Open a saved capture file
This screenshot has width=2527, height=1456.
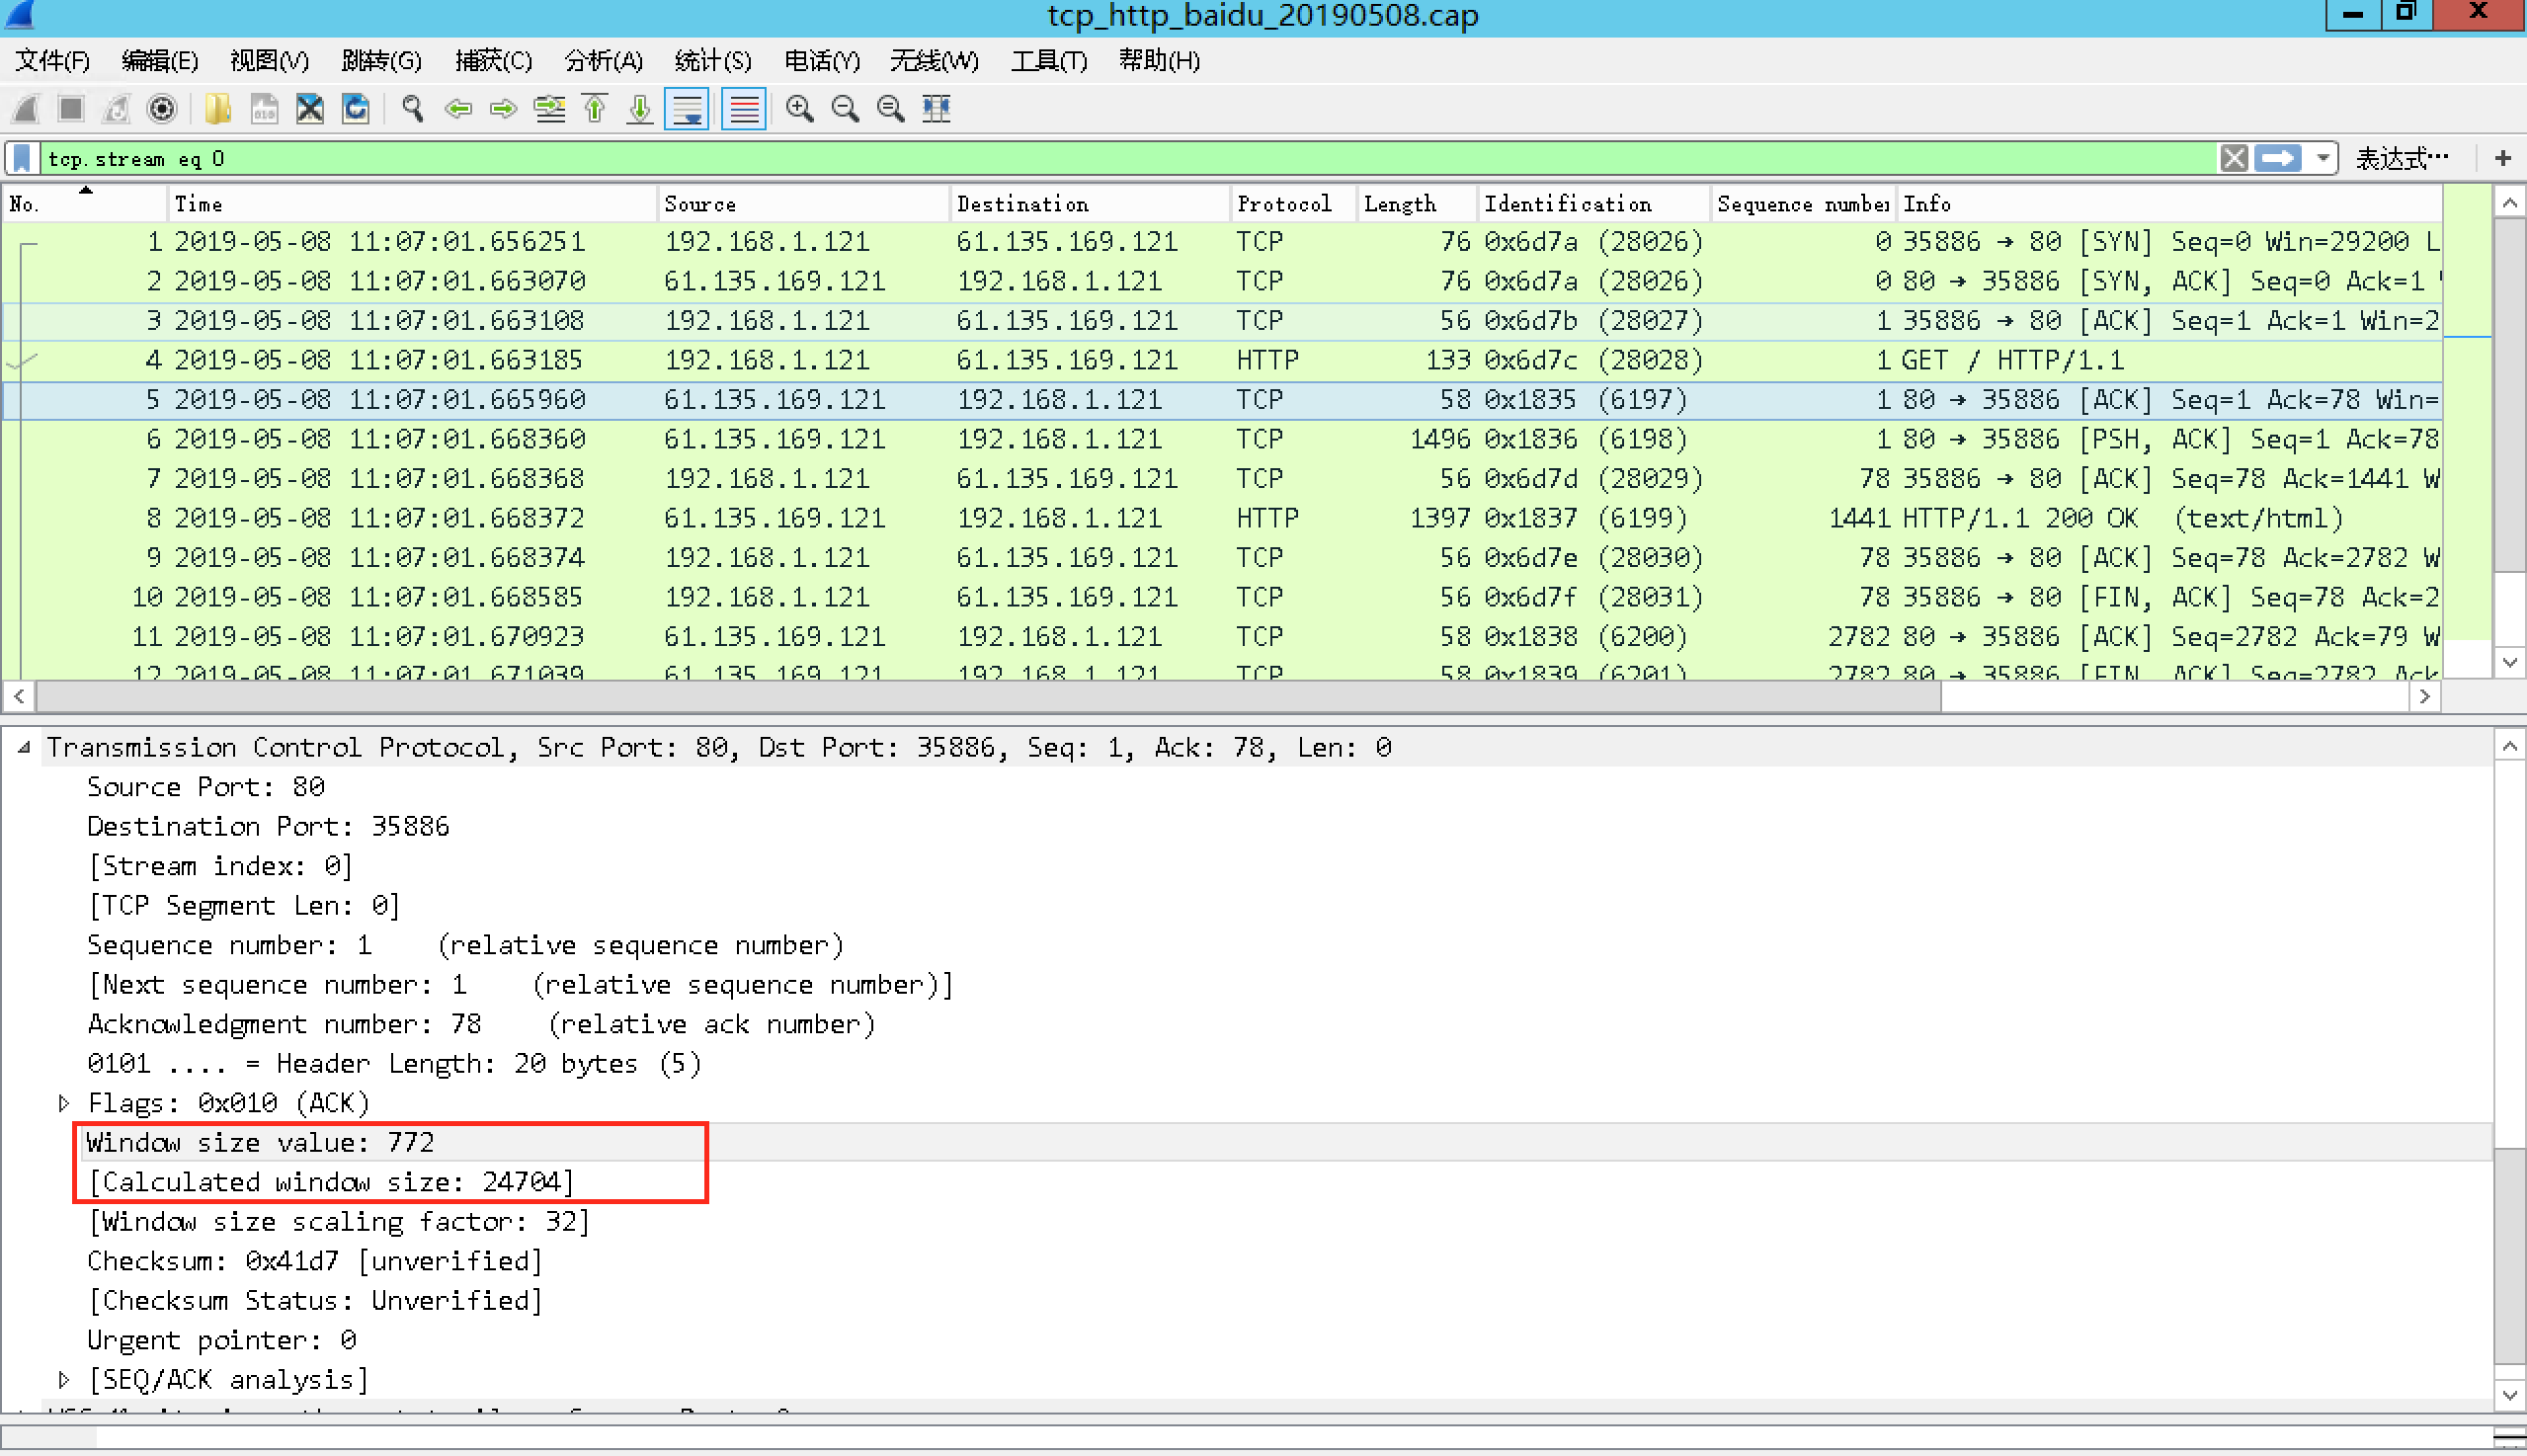(x=217, y=109)
